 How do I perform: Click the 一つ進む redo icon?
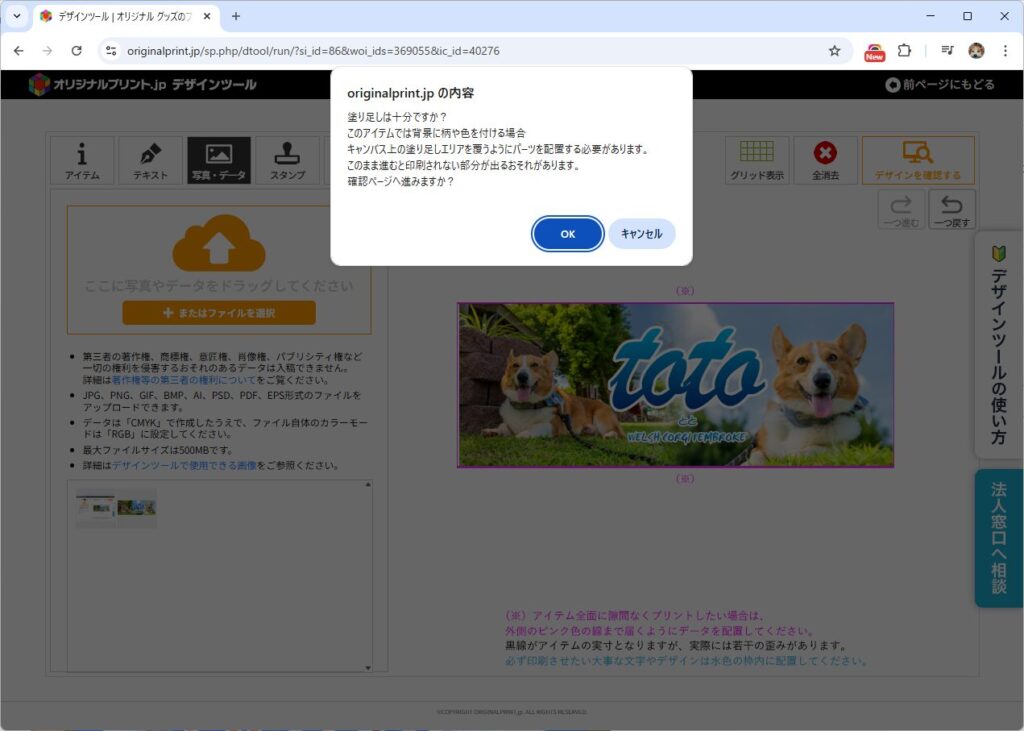pos(901,210)
